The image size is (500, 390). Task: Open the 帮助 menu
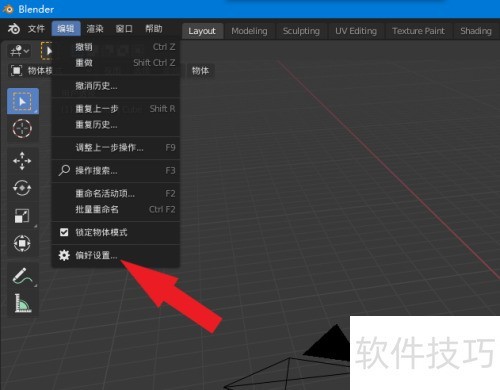click(x=154, y=29)
